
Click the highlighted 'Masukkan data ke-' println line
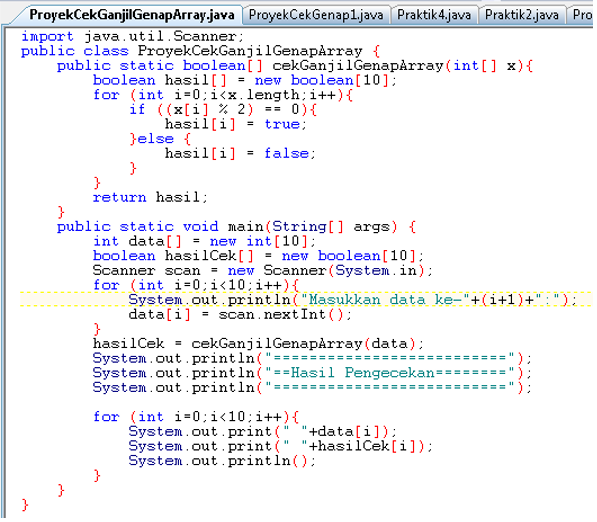pos(353,300)
